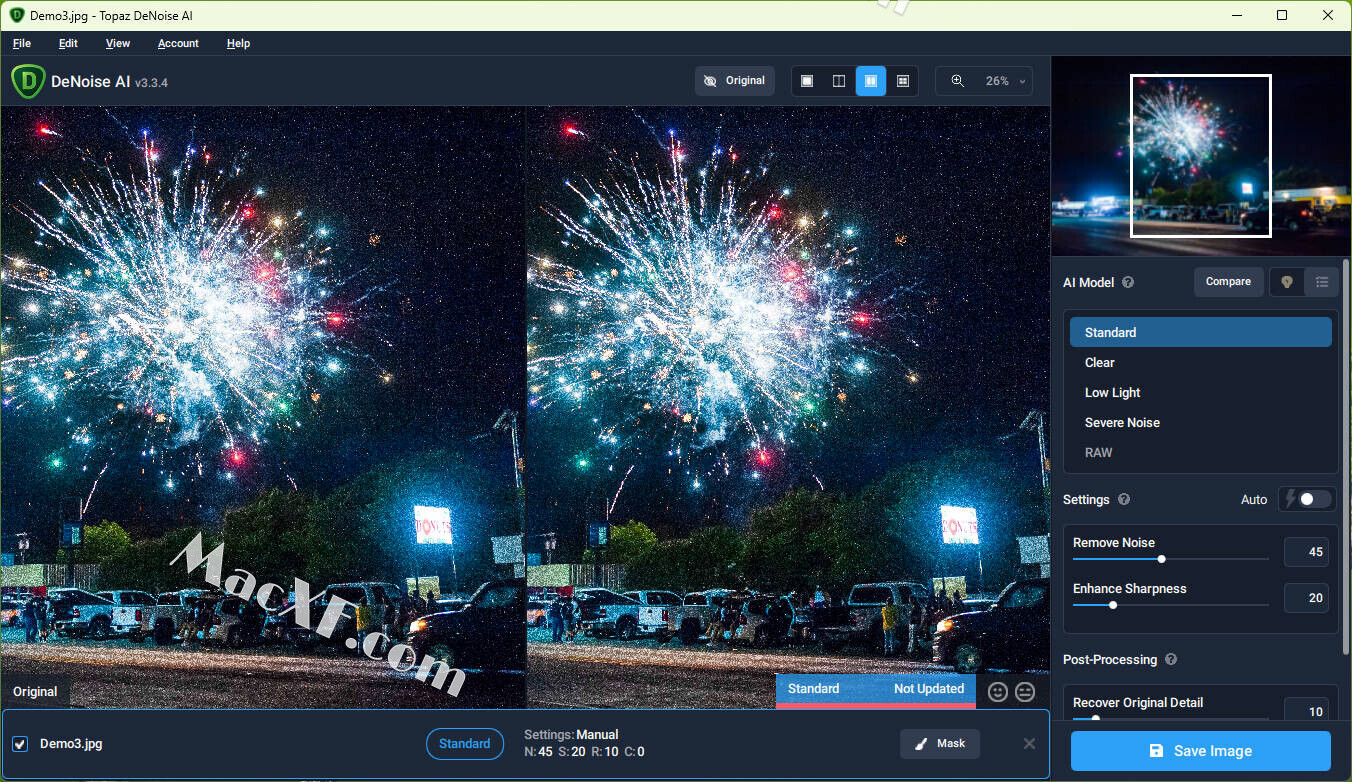Open the Help menu
Image resolution: width=1352 pixels, height=782 pixels.
pos(238,43)
